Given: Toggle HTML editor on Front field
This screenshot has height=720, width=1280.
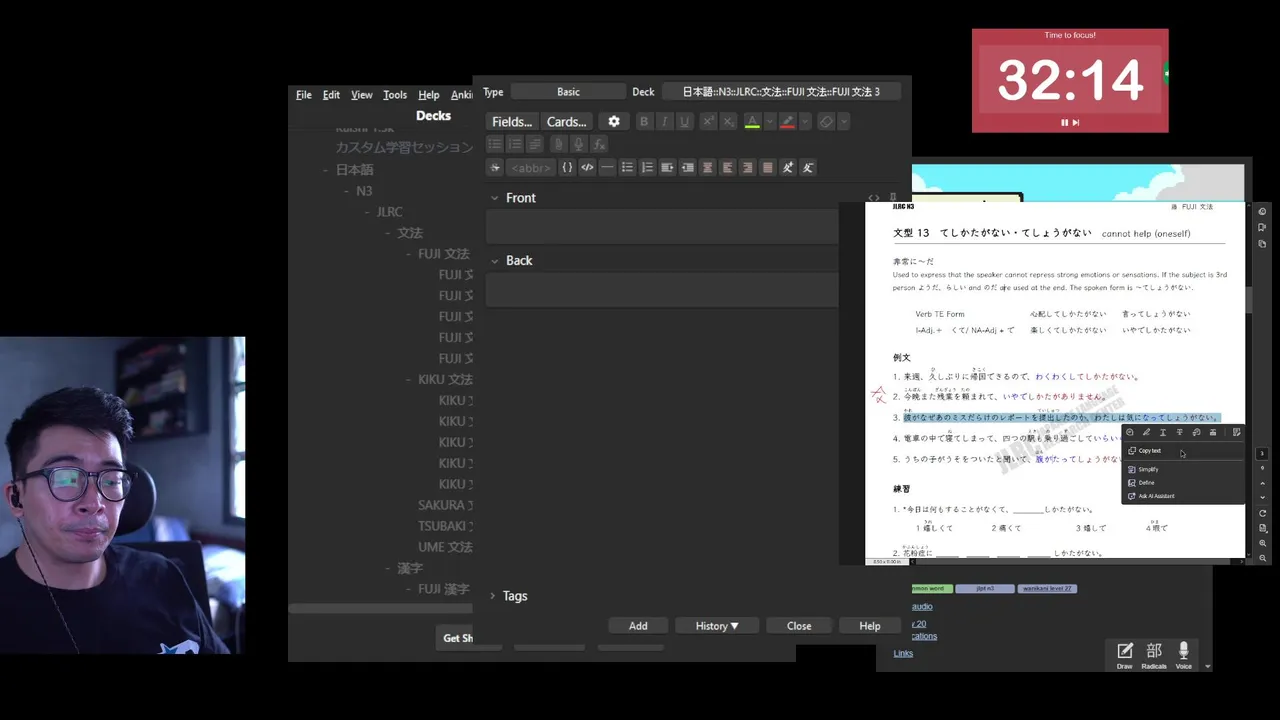Looking at the screenshot, I should pos(874,198).
